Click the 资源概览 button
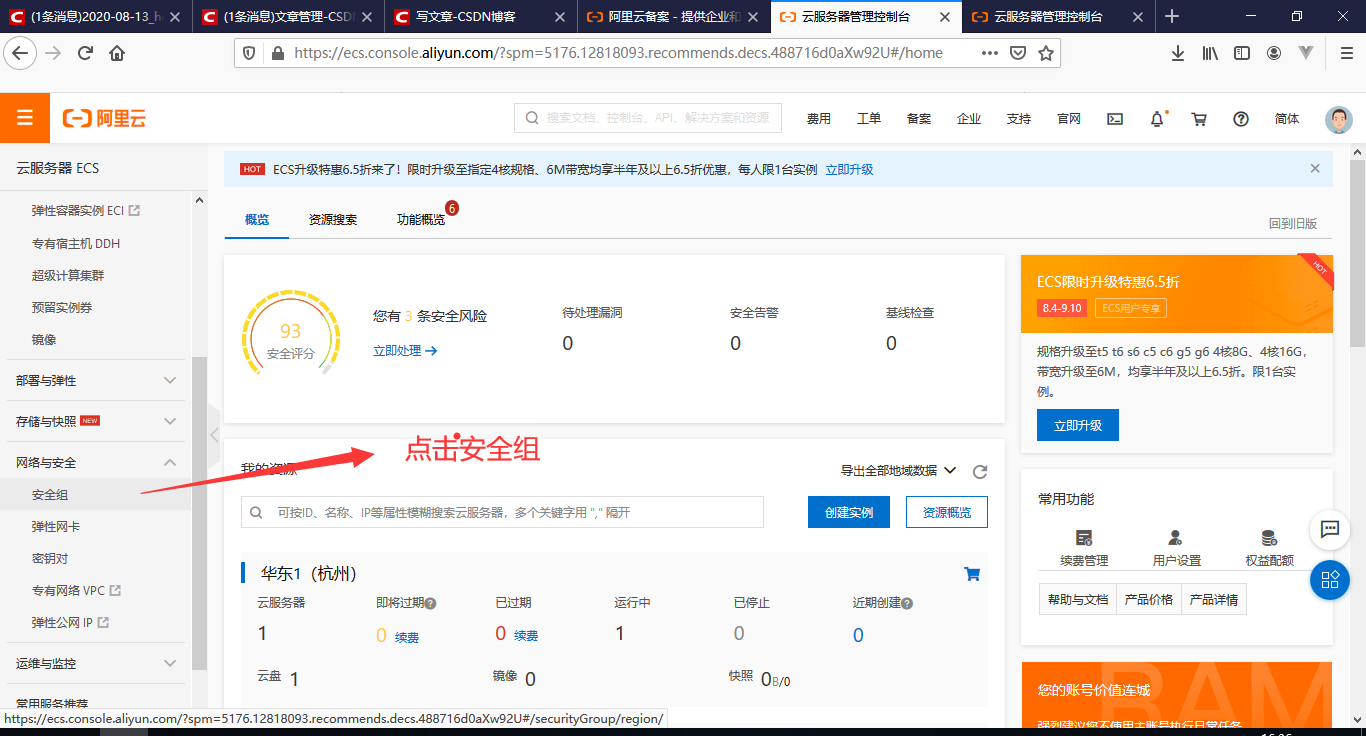 click(947, 512)
